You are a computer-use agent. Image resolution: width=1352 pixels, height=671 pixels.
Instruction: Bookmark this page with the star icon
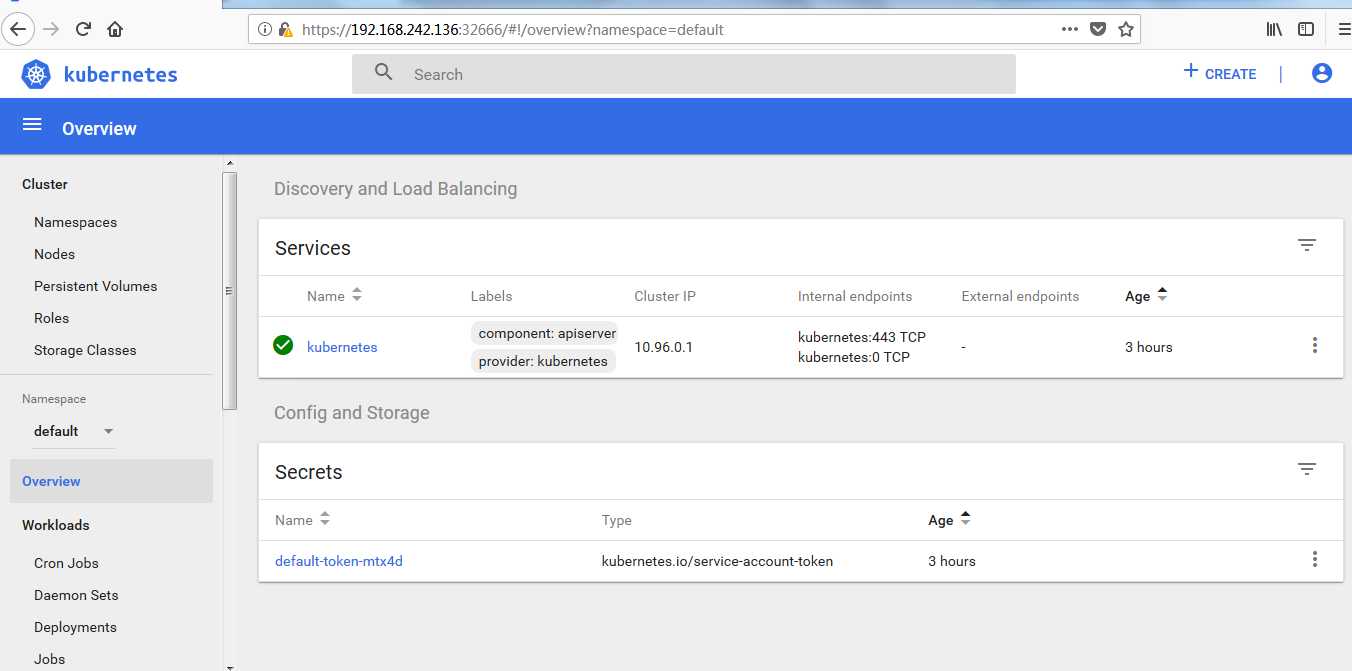click(1126, 29)
